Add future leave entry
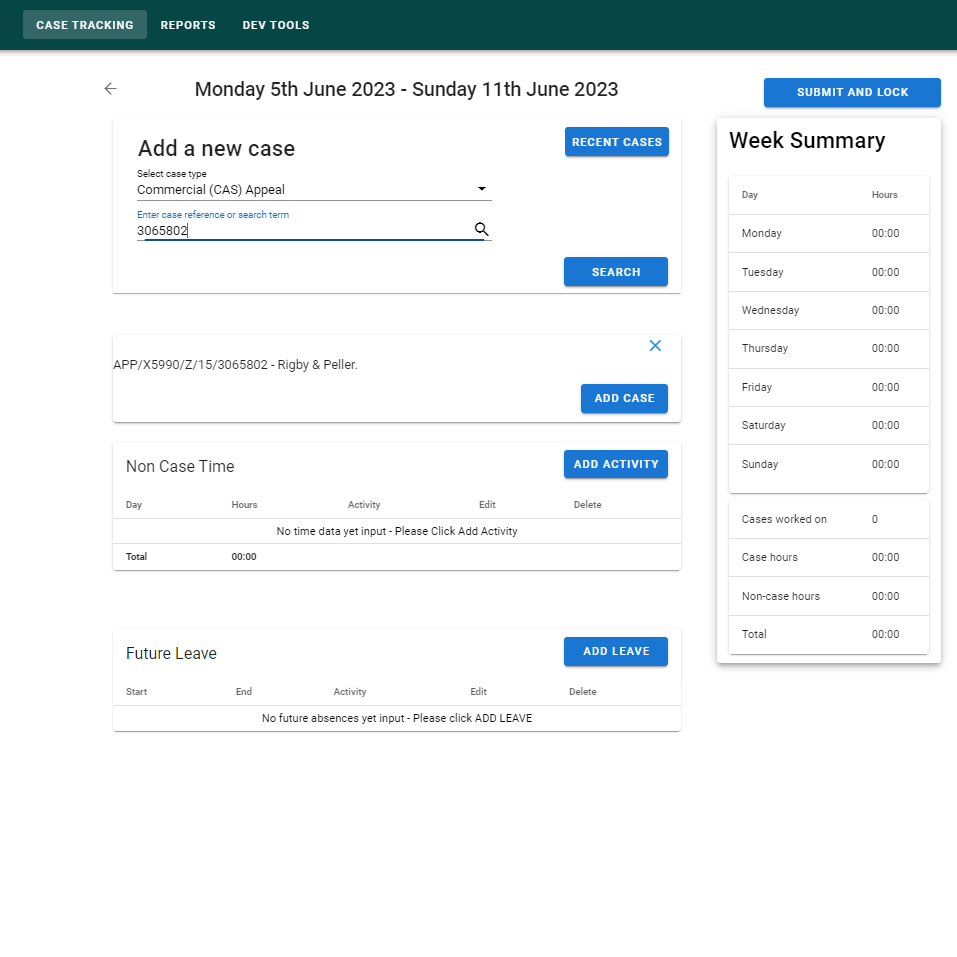Image resolution: width=957 pixels, height=957 pixels. point(616,651)
